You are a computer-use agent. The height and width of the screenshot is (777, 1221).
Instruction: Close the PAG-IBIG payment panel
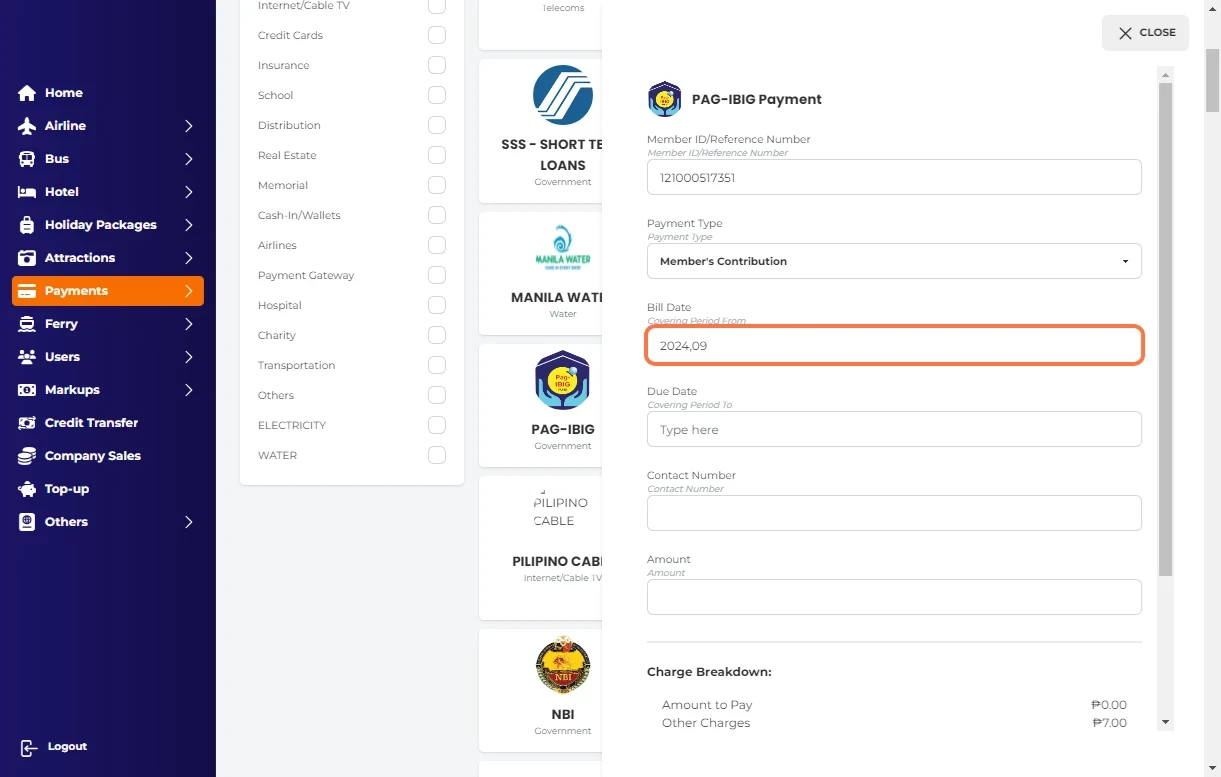1145,33
